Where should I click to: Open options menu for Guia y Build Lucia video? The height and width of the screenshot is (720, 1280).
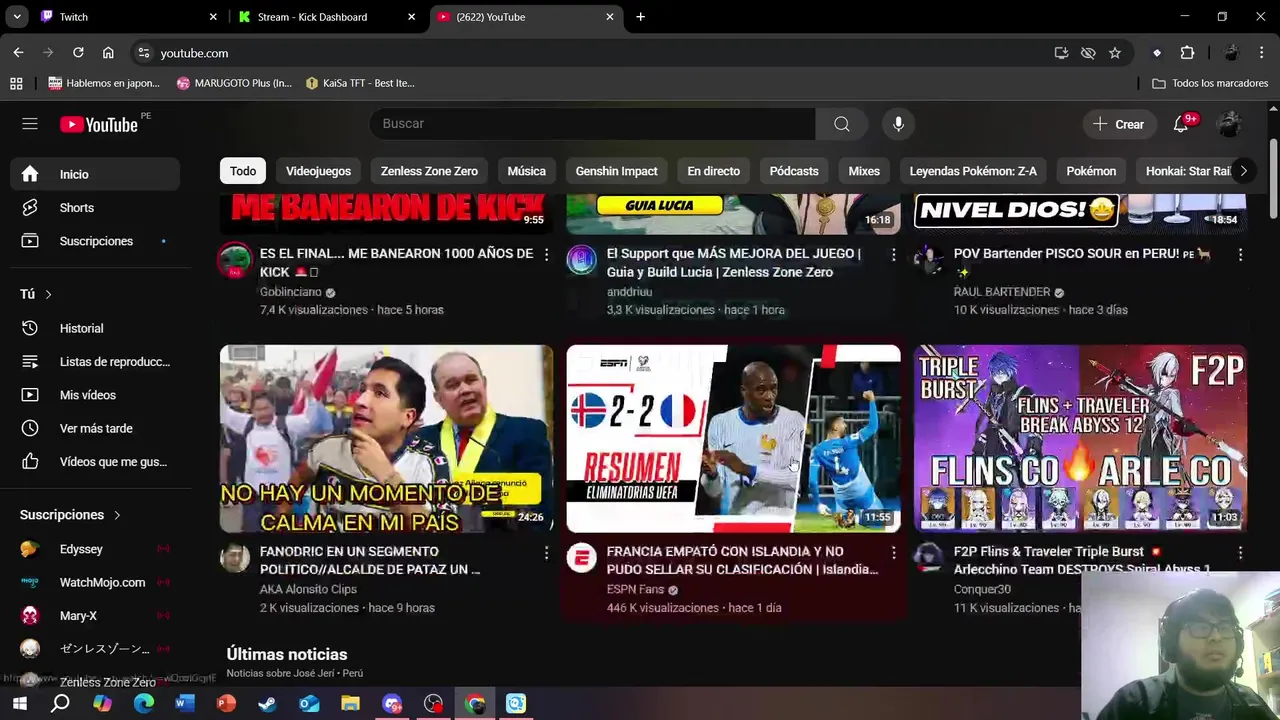[x=893, y=255]
